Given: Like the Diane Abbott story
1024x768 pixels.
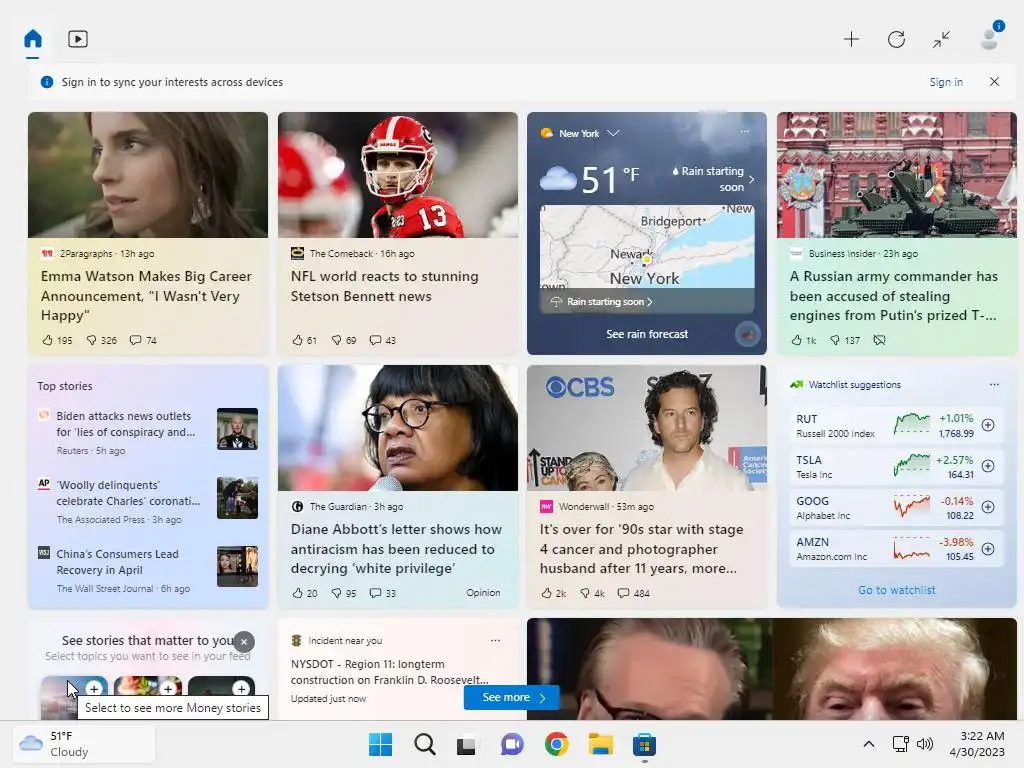Looking at the screenshot, I should click(305, 593).
